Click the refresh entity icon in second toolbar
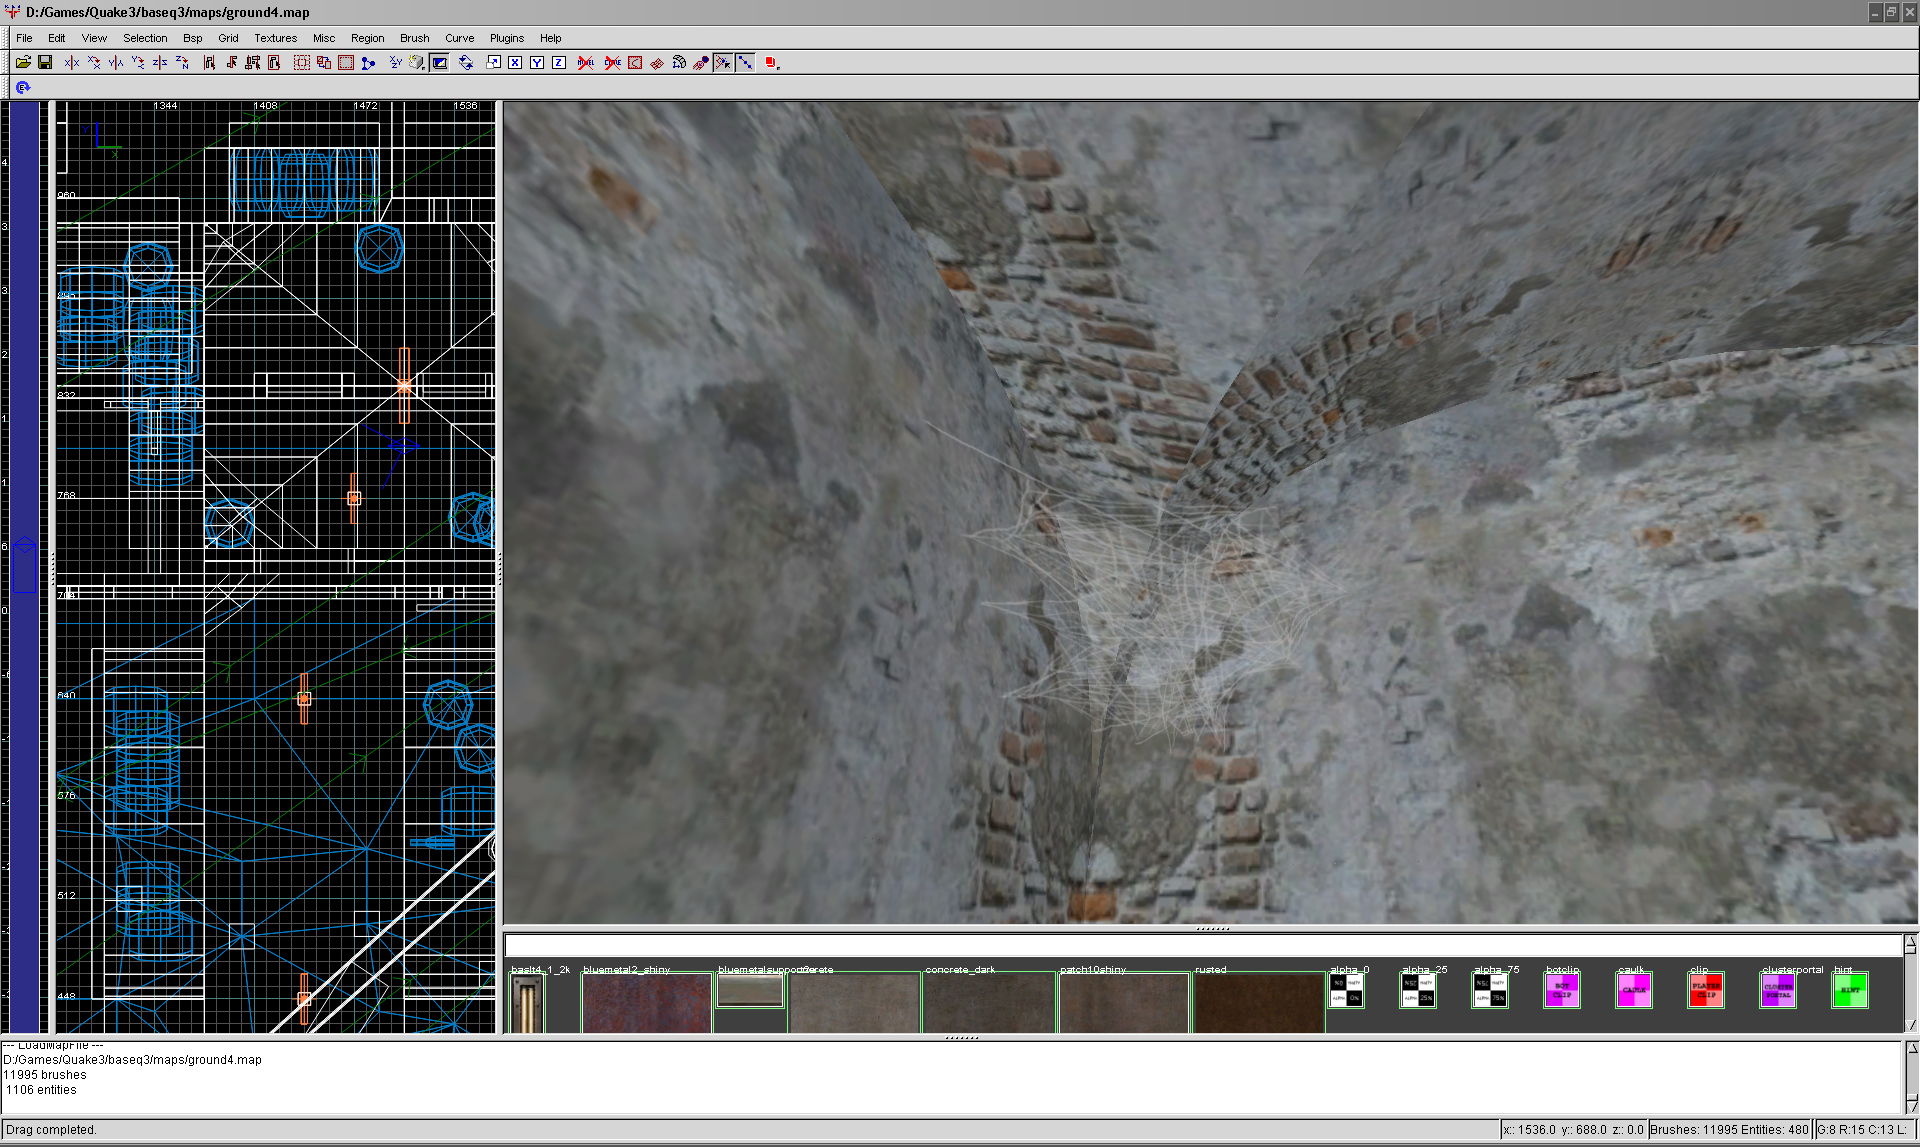This screenshot has height=1147, width=1920. [22, 87]
